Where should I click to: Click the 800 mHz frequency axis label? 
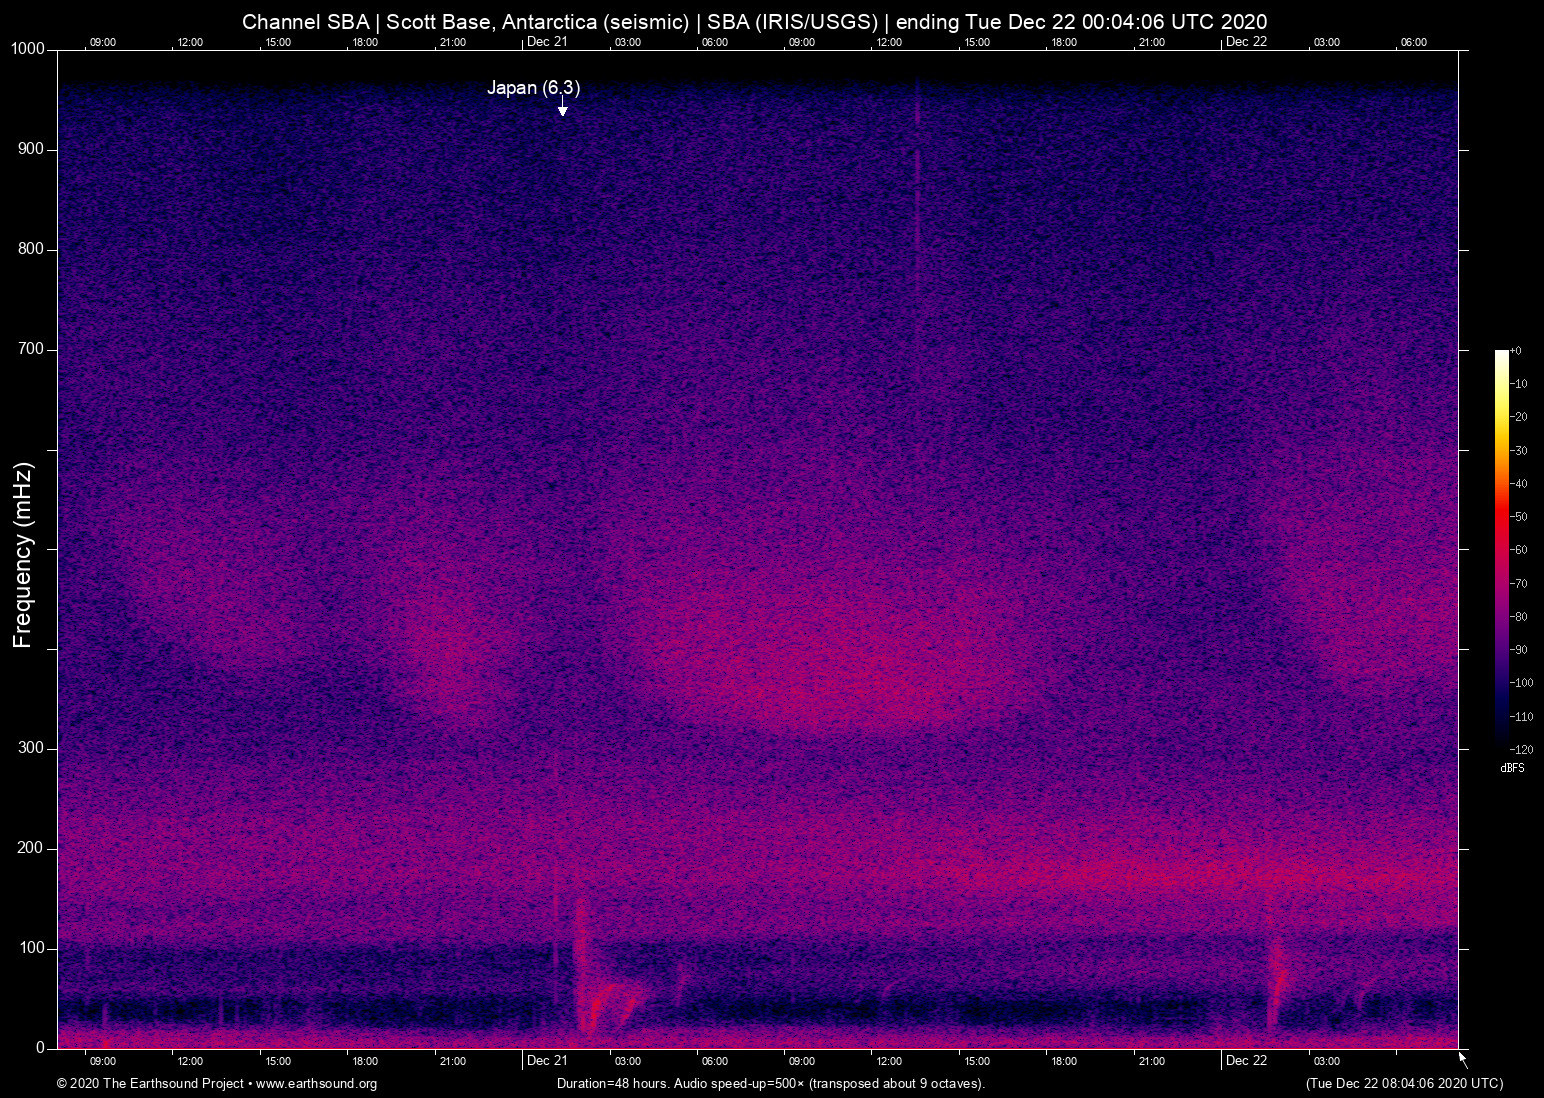point(31,249)
